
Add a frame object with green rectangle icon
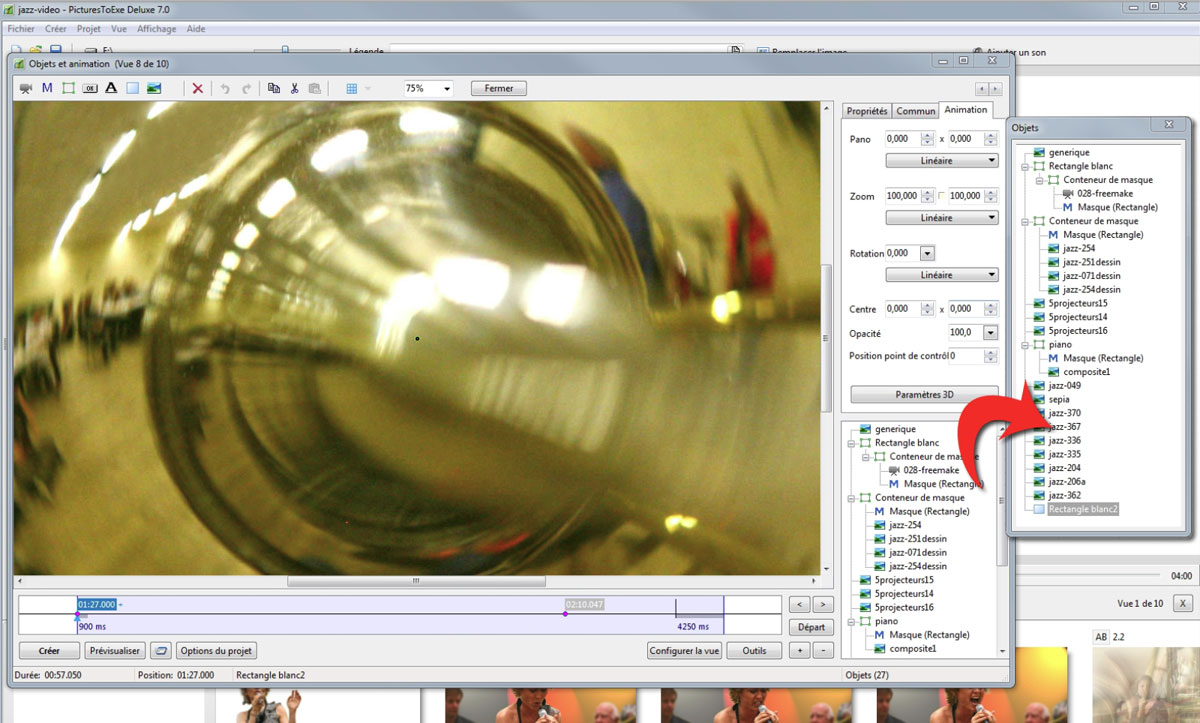[69, 88]
